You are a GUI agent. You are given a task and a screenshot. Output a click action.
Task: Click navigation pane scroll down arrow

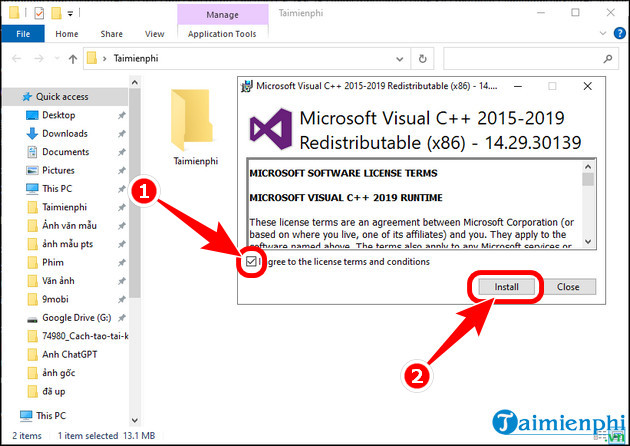(135, 421)
